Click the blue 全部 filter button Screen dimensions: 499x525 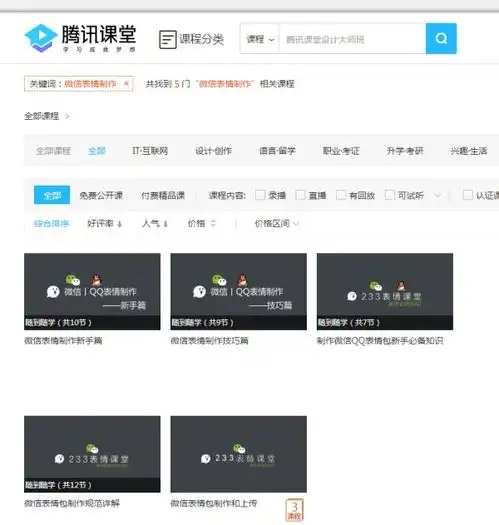click(52, 195)
